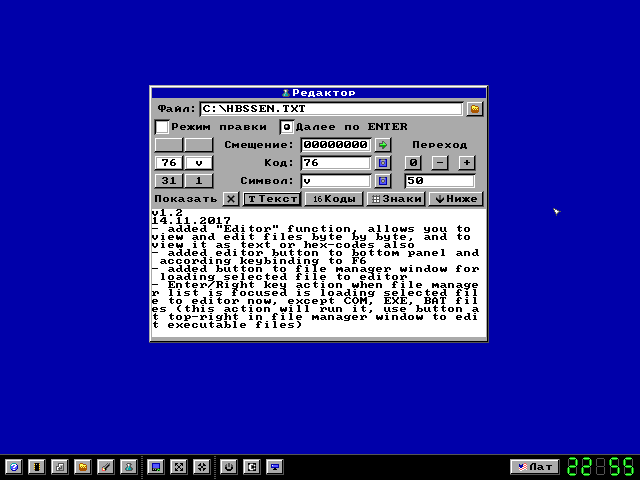Enable the Режим правки checkbox
This screenshot has width=640, height=480.
pos(162,127)
